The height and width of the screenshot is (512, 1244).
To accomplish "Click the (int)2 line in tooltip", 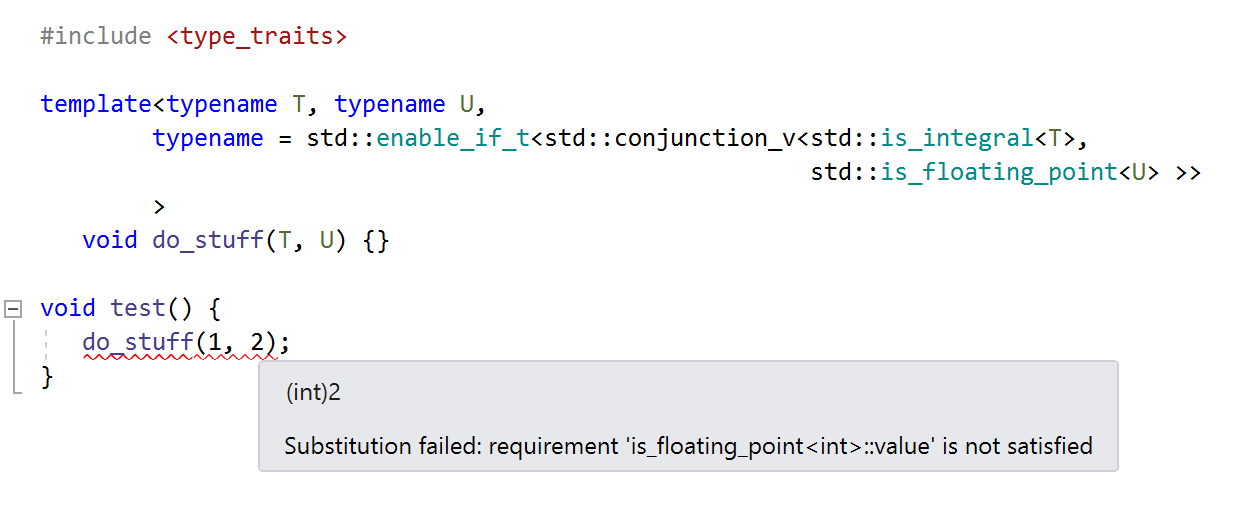I will 313,393.
